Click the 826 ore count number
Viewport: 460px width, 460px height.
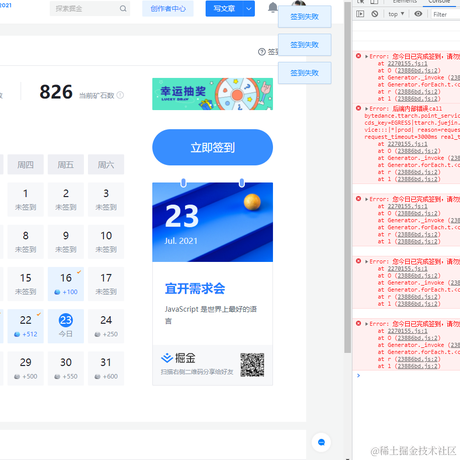(56, 92)
